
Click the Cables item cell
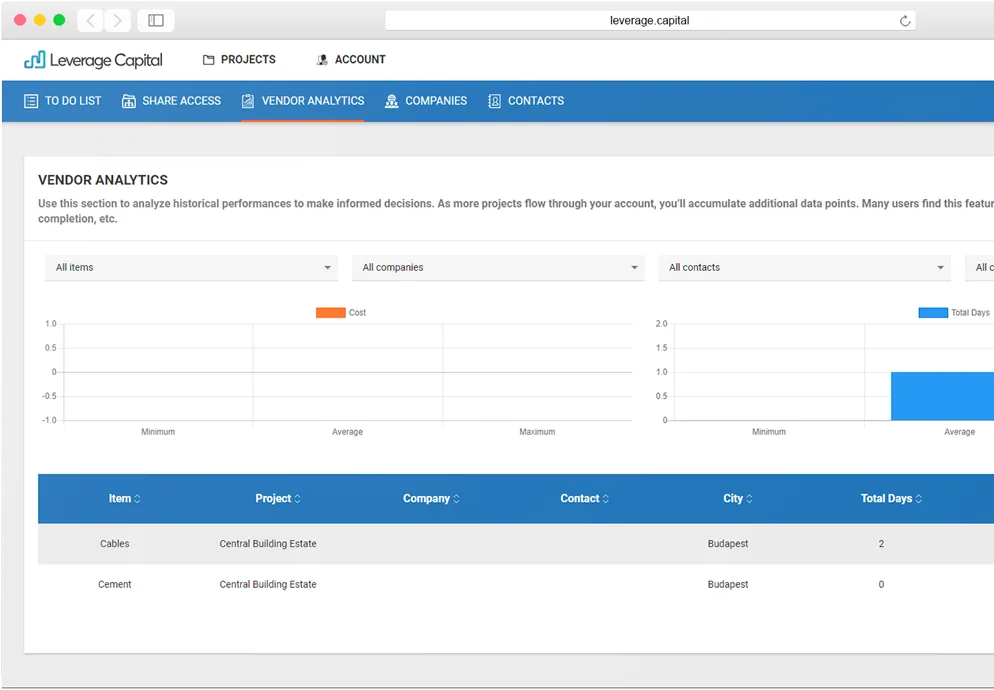[x=115, y=544]
